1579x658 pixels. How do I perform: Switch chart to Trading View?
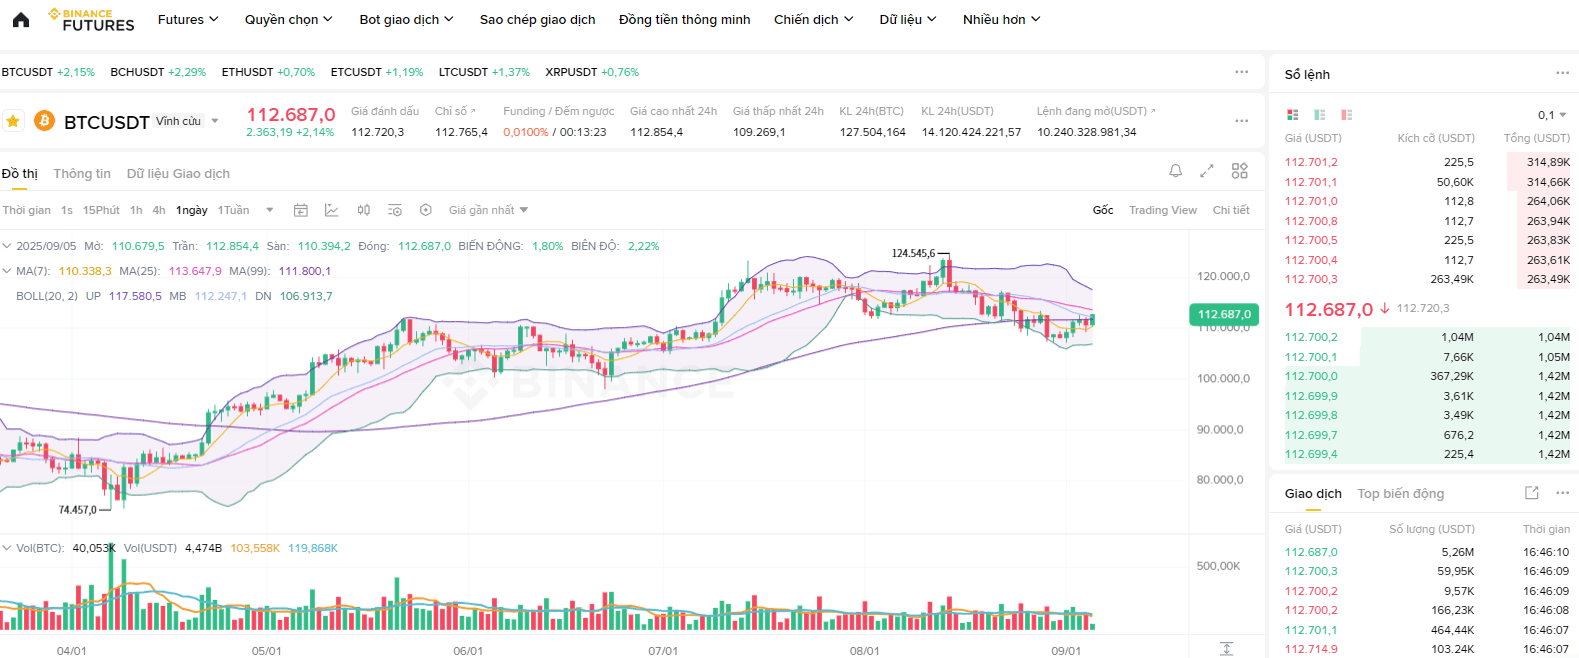click(x=1163, y=210)
